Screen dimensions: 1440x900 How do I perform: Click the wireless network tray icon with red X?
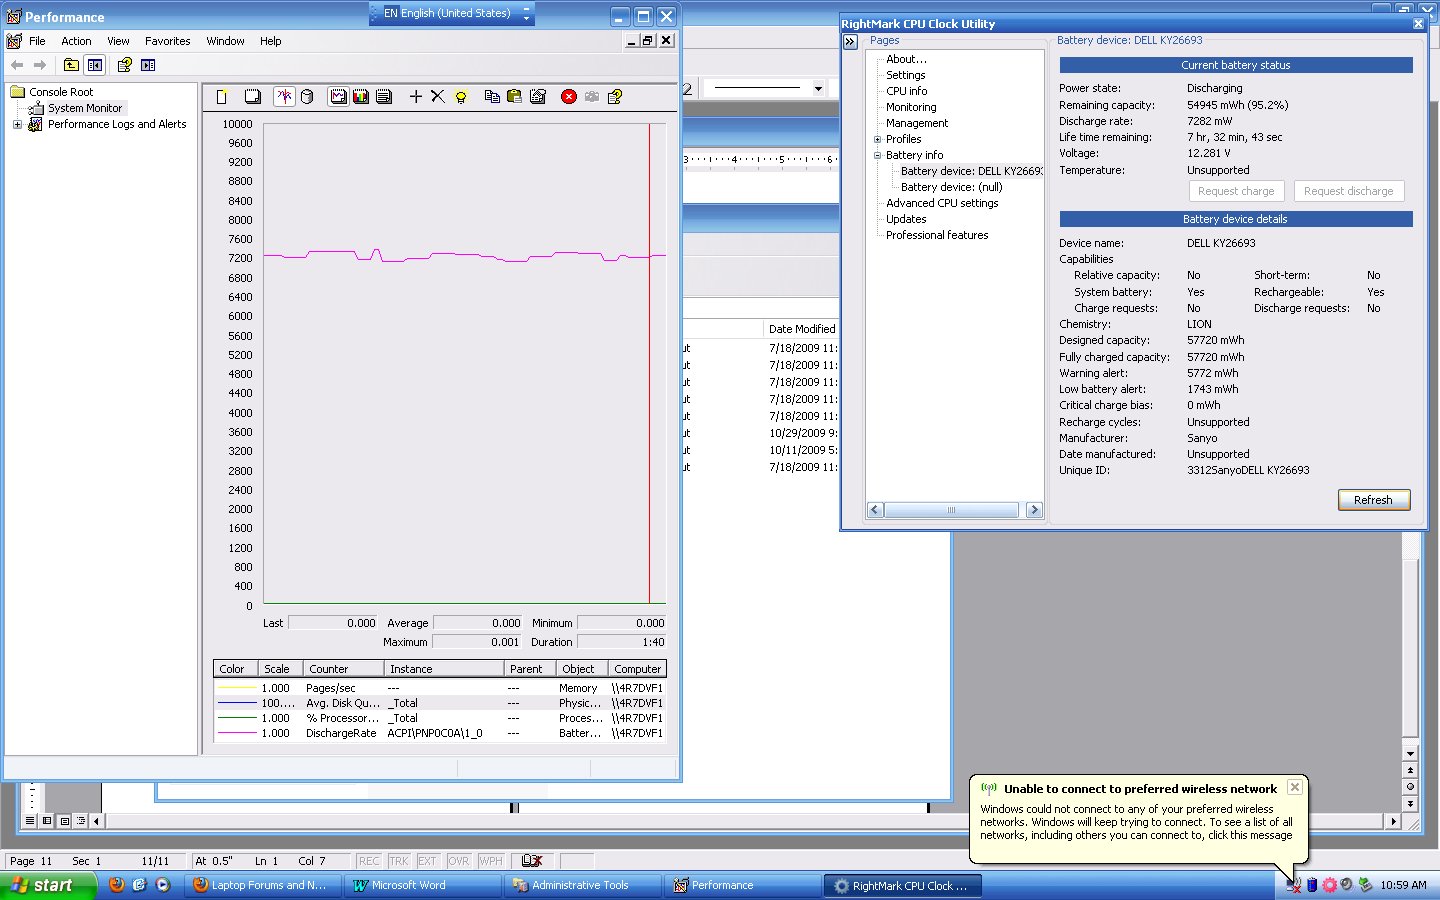(1293, 885)
